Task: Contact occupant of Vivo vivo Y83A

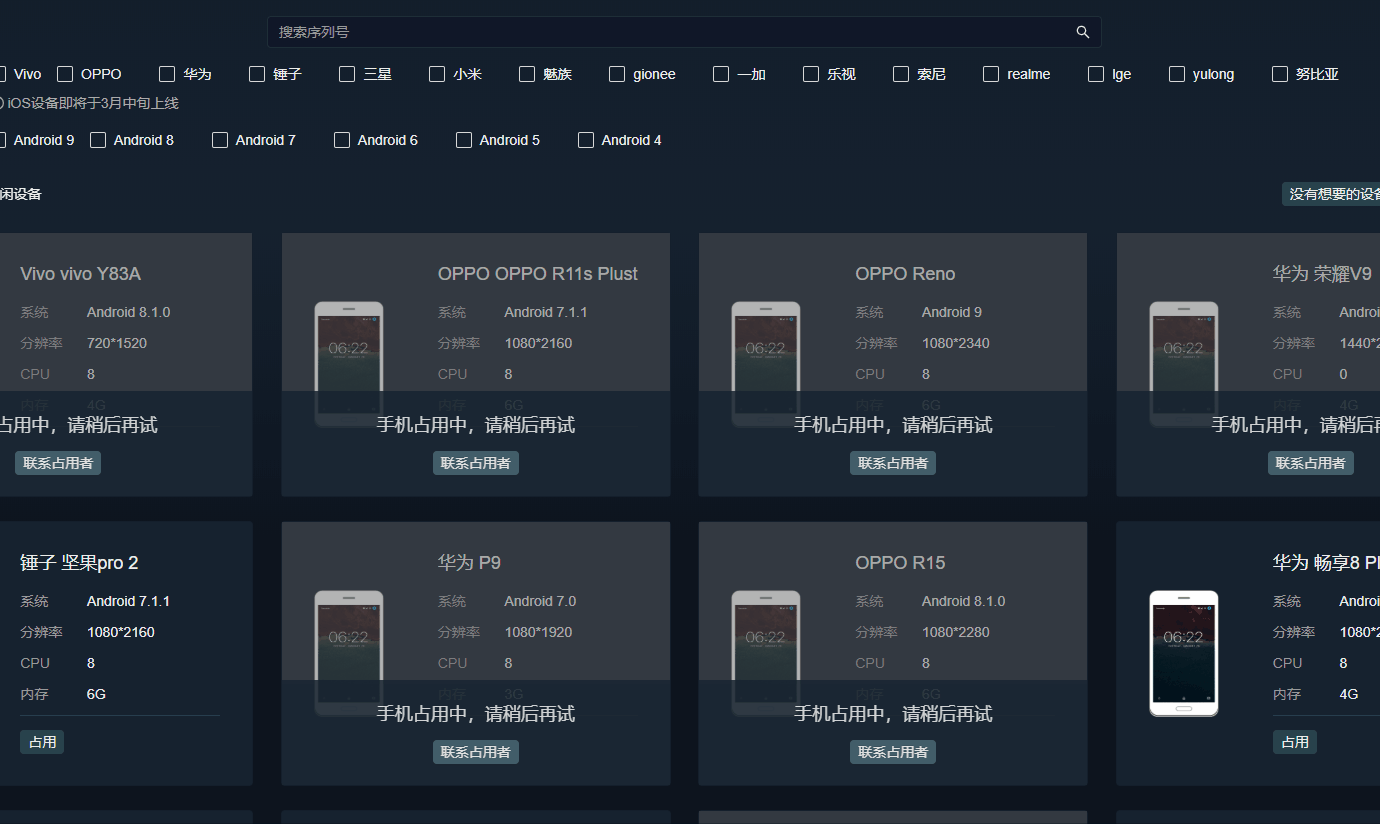Action: [58, 463]
